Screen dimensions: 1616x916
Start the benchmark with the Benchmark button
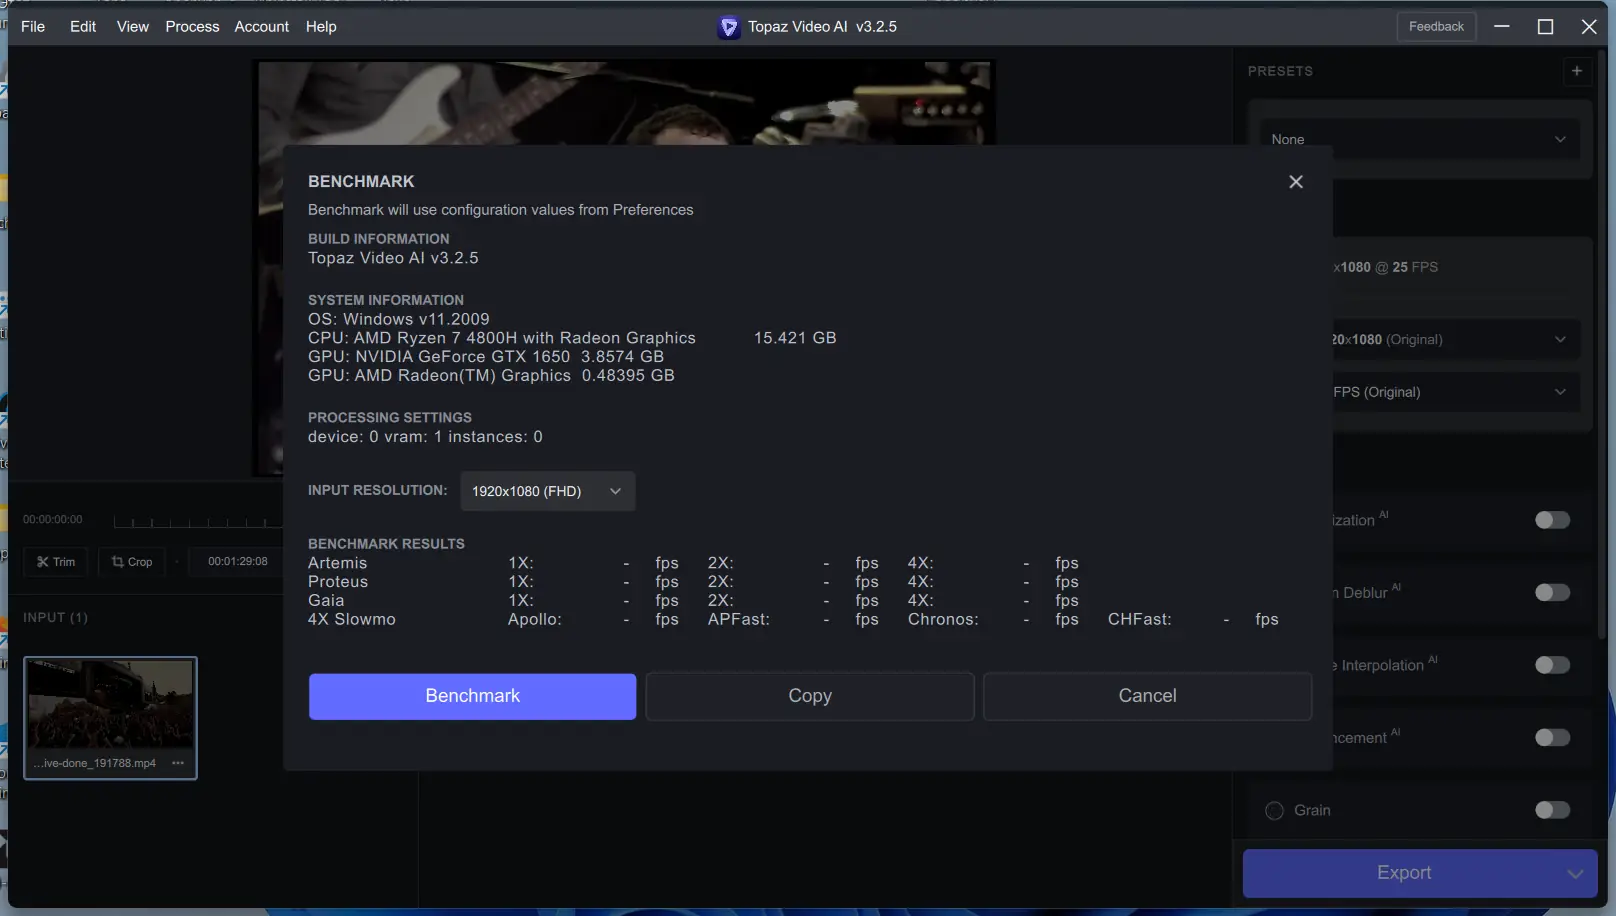(472, 696)
